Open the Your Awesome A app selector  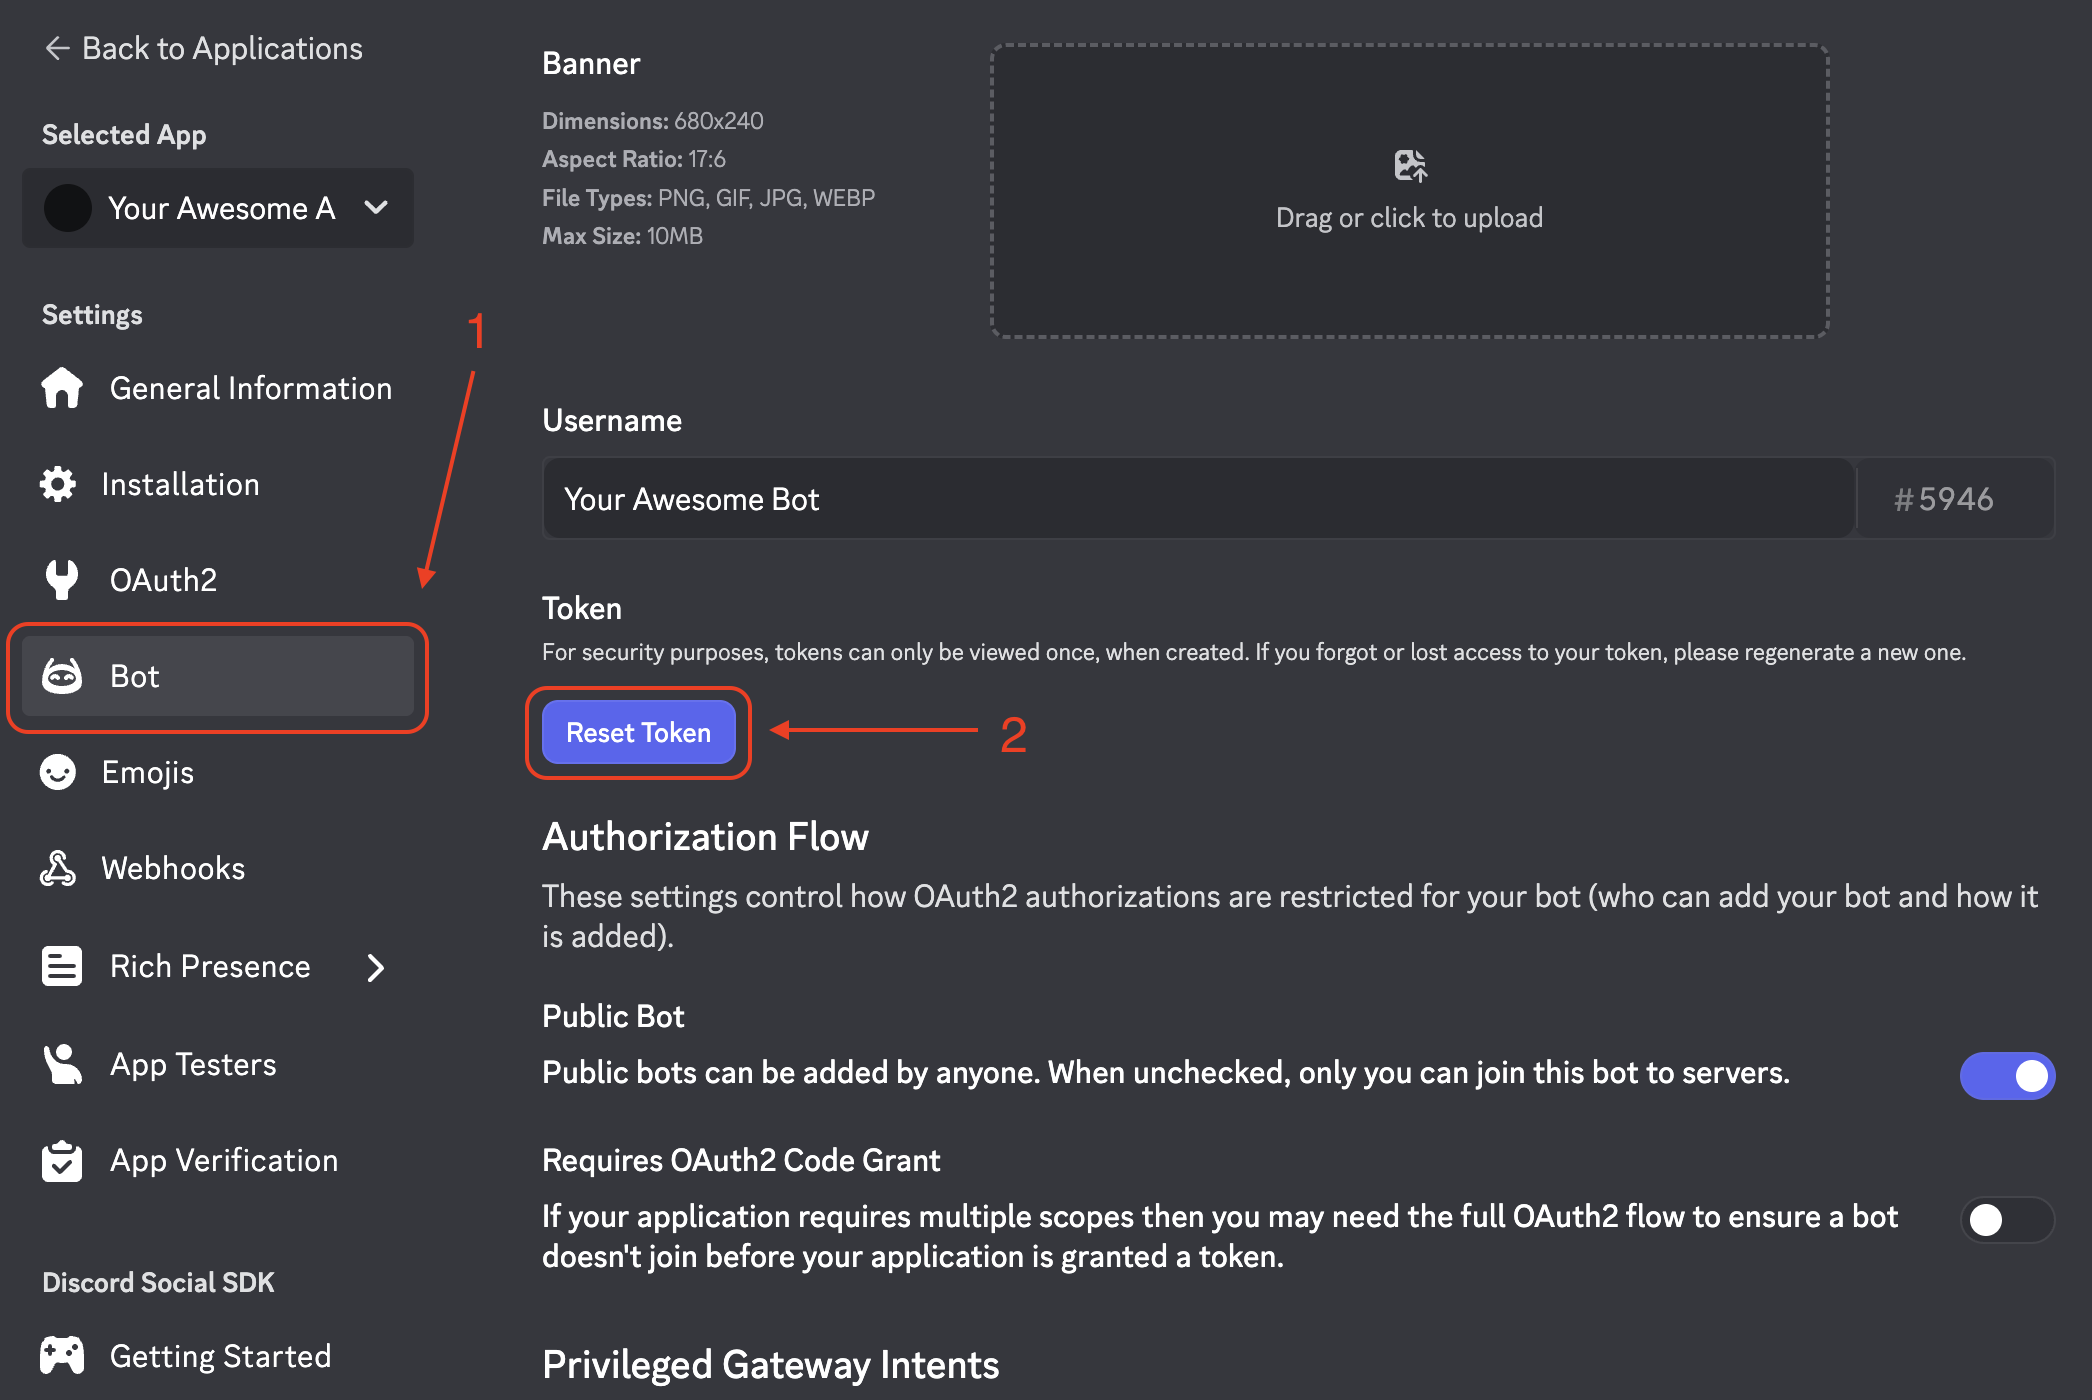pos(218,208)
